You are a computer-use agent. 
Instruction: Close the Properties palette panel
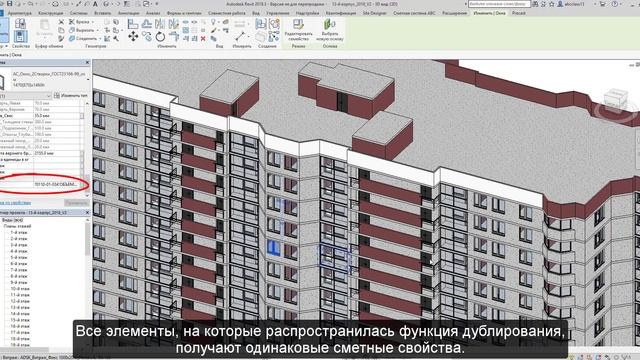pos(87,62)
